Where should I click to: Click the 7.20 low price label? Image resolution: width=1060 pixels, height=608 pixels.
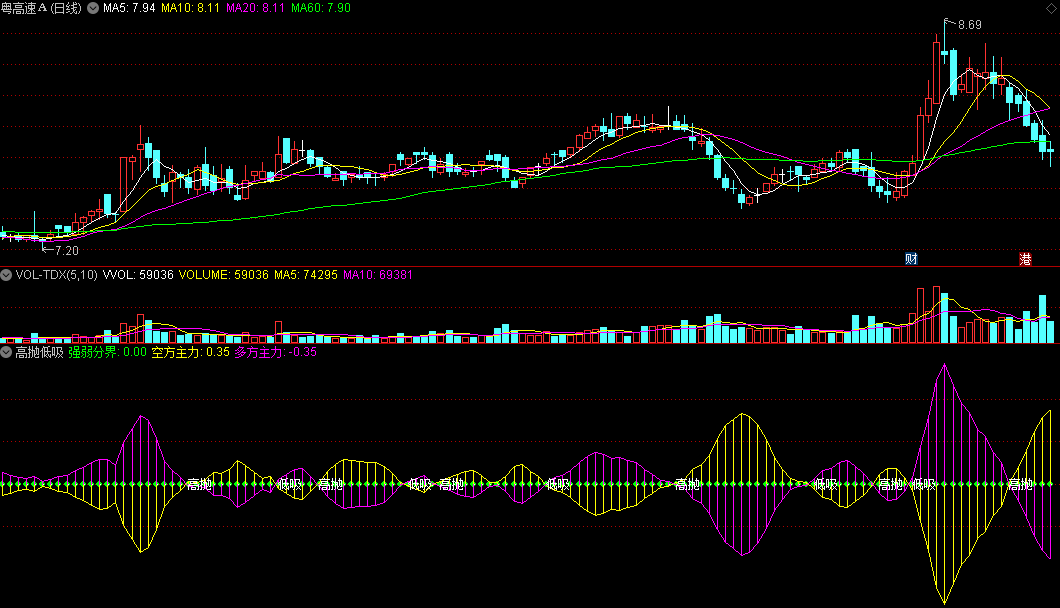[x=66, y=251]
